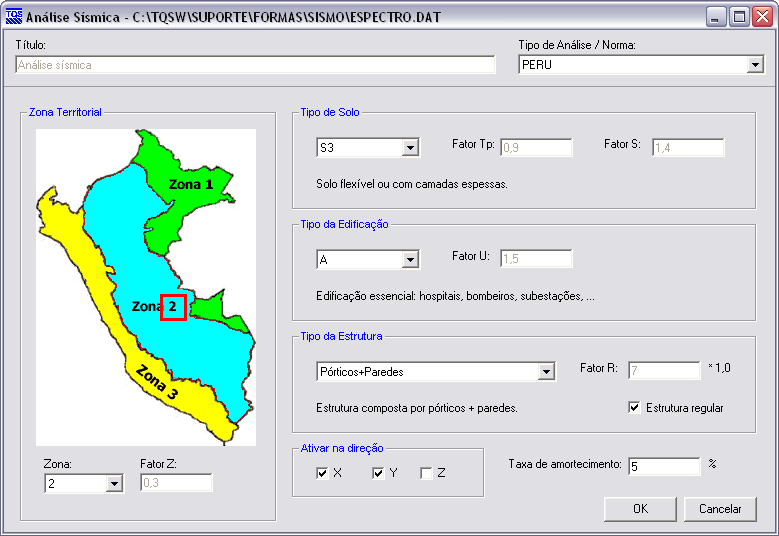Toggle the Y direction checkbox
The image size is (779, 536).
tap(379, 473)
